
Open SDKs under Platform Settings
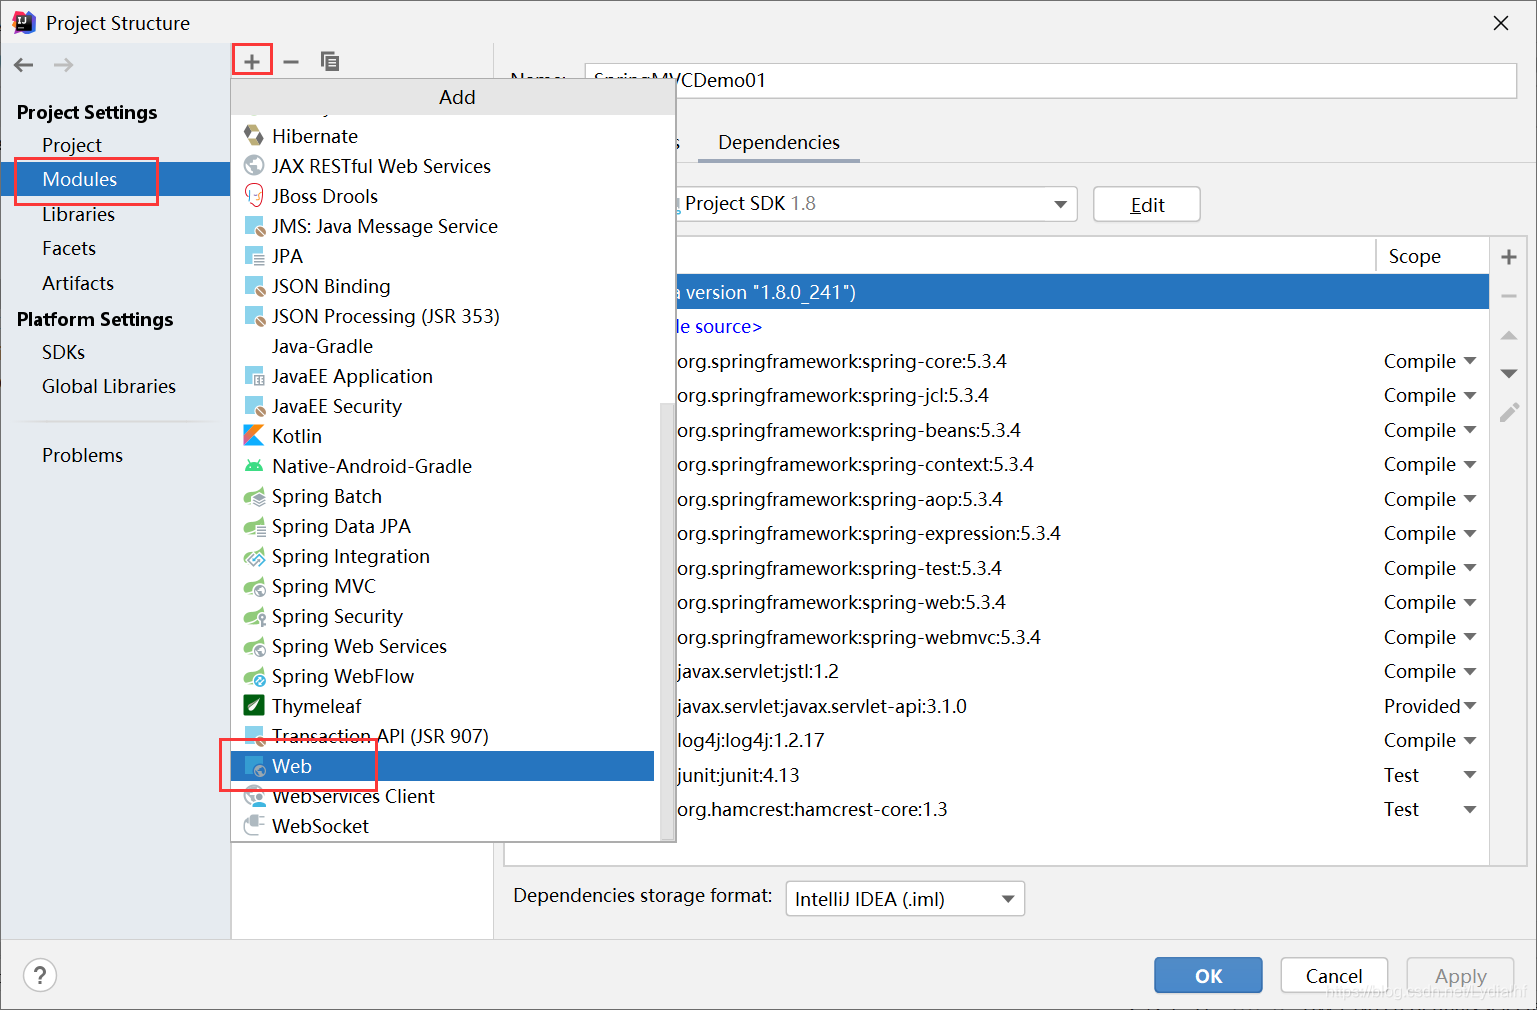64,352
